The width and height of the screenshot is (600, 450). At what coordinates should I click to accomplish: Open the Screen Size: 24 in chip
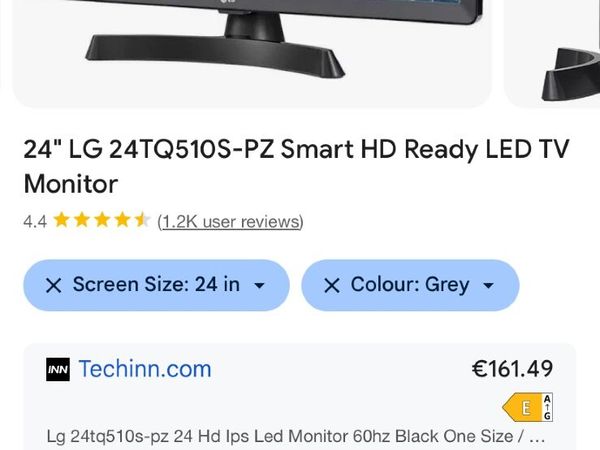tap(156, 285)
